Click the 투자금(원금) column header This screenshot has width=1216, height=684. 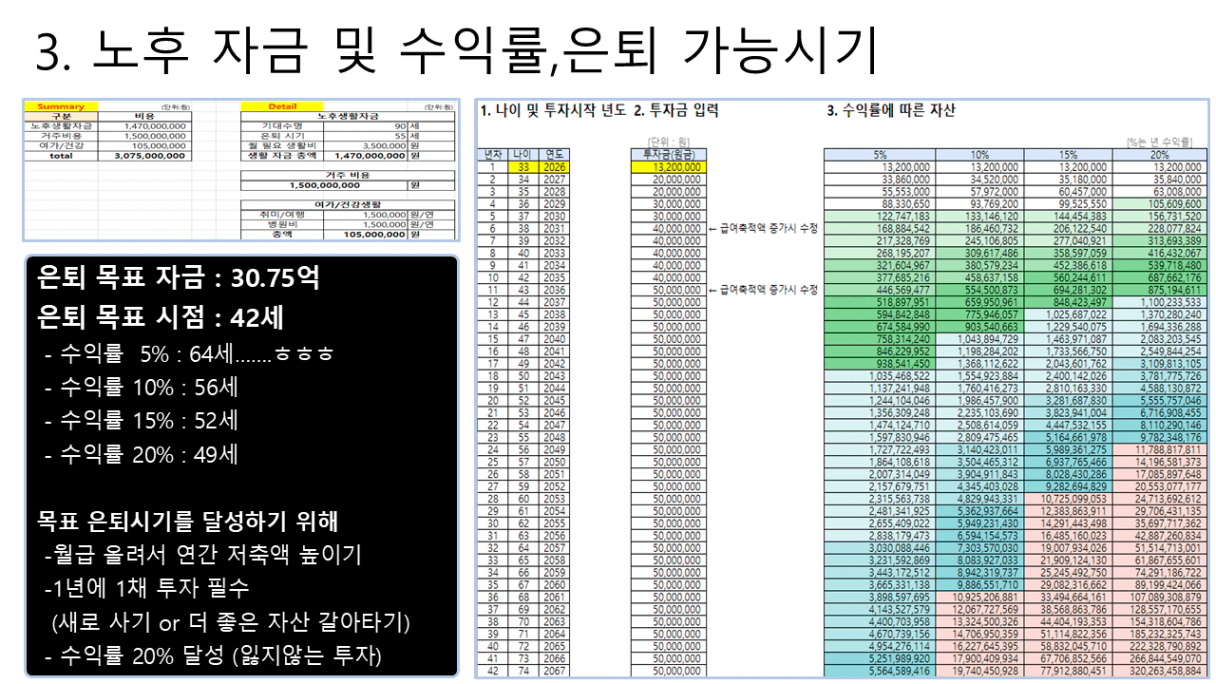[668, 155]
